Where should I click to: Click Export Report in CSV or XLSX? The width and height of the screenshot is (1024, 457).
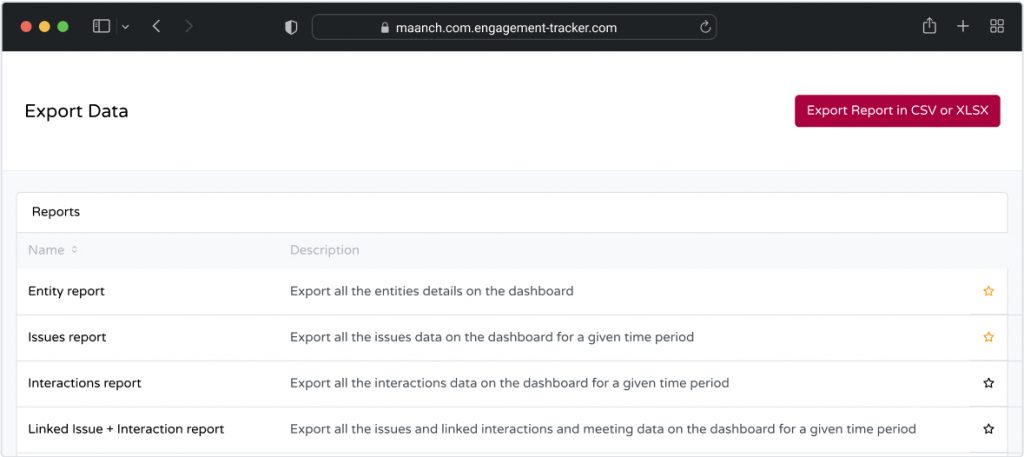pyautogui.click(x=897, y=111)
